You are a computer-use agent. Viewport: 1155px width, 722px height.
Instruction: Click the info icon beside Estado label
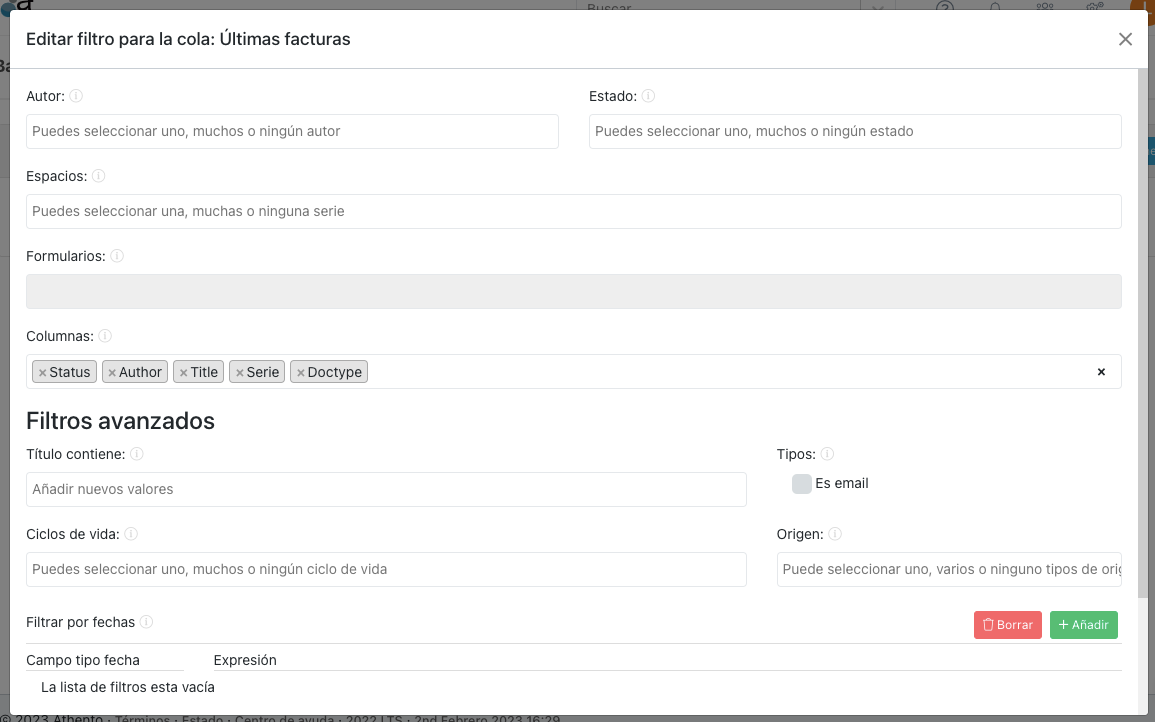(x=648, y=97)
